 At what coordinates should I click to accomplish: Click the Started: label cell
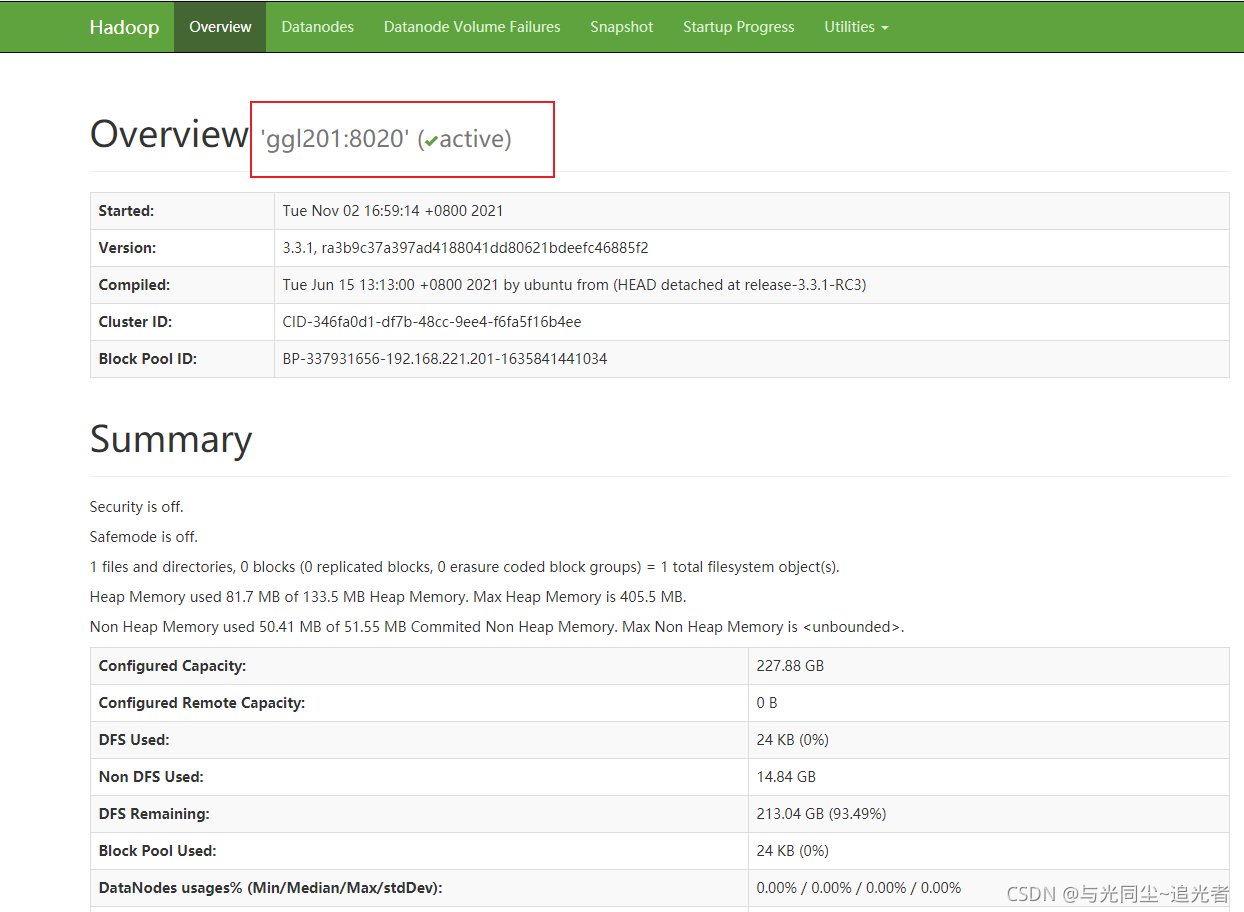click(182, 211)
